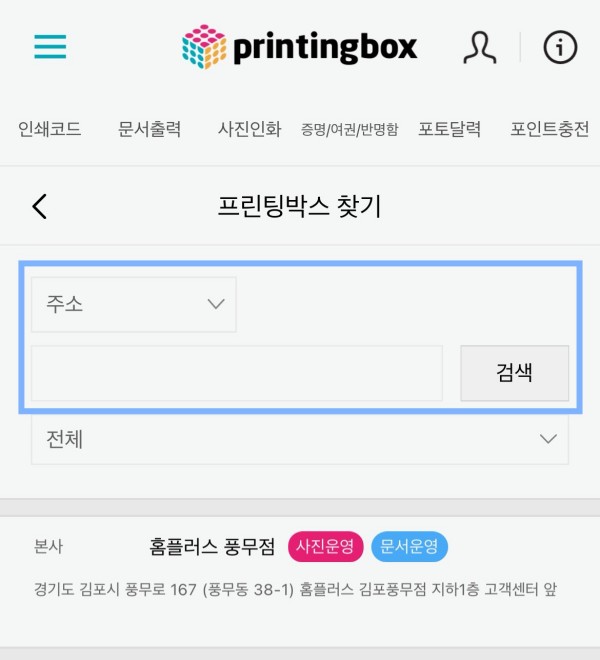Click the 사진운영 pink badge
Viewport: 600px width, 660px height.
pyautogui.click(x=324, y=547)
